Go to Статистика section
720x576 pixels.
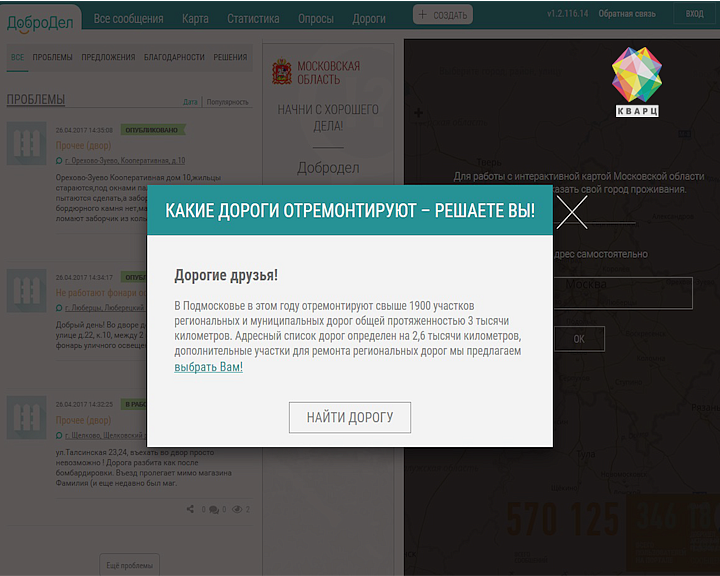[253, 19]
